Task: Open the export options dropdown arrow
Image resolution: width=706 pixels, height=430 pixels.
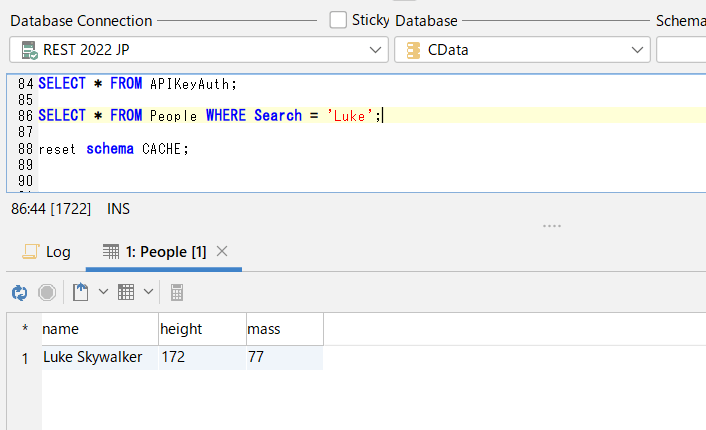Action: [x=103, y=292]
